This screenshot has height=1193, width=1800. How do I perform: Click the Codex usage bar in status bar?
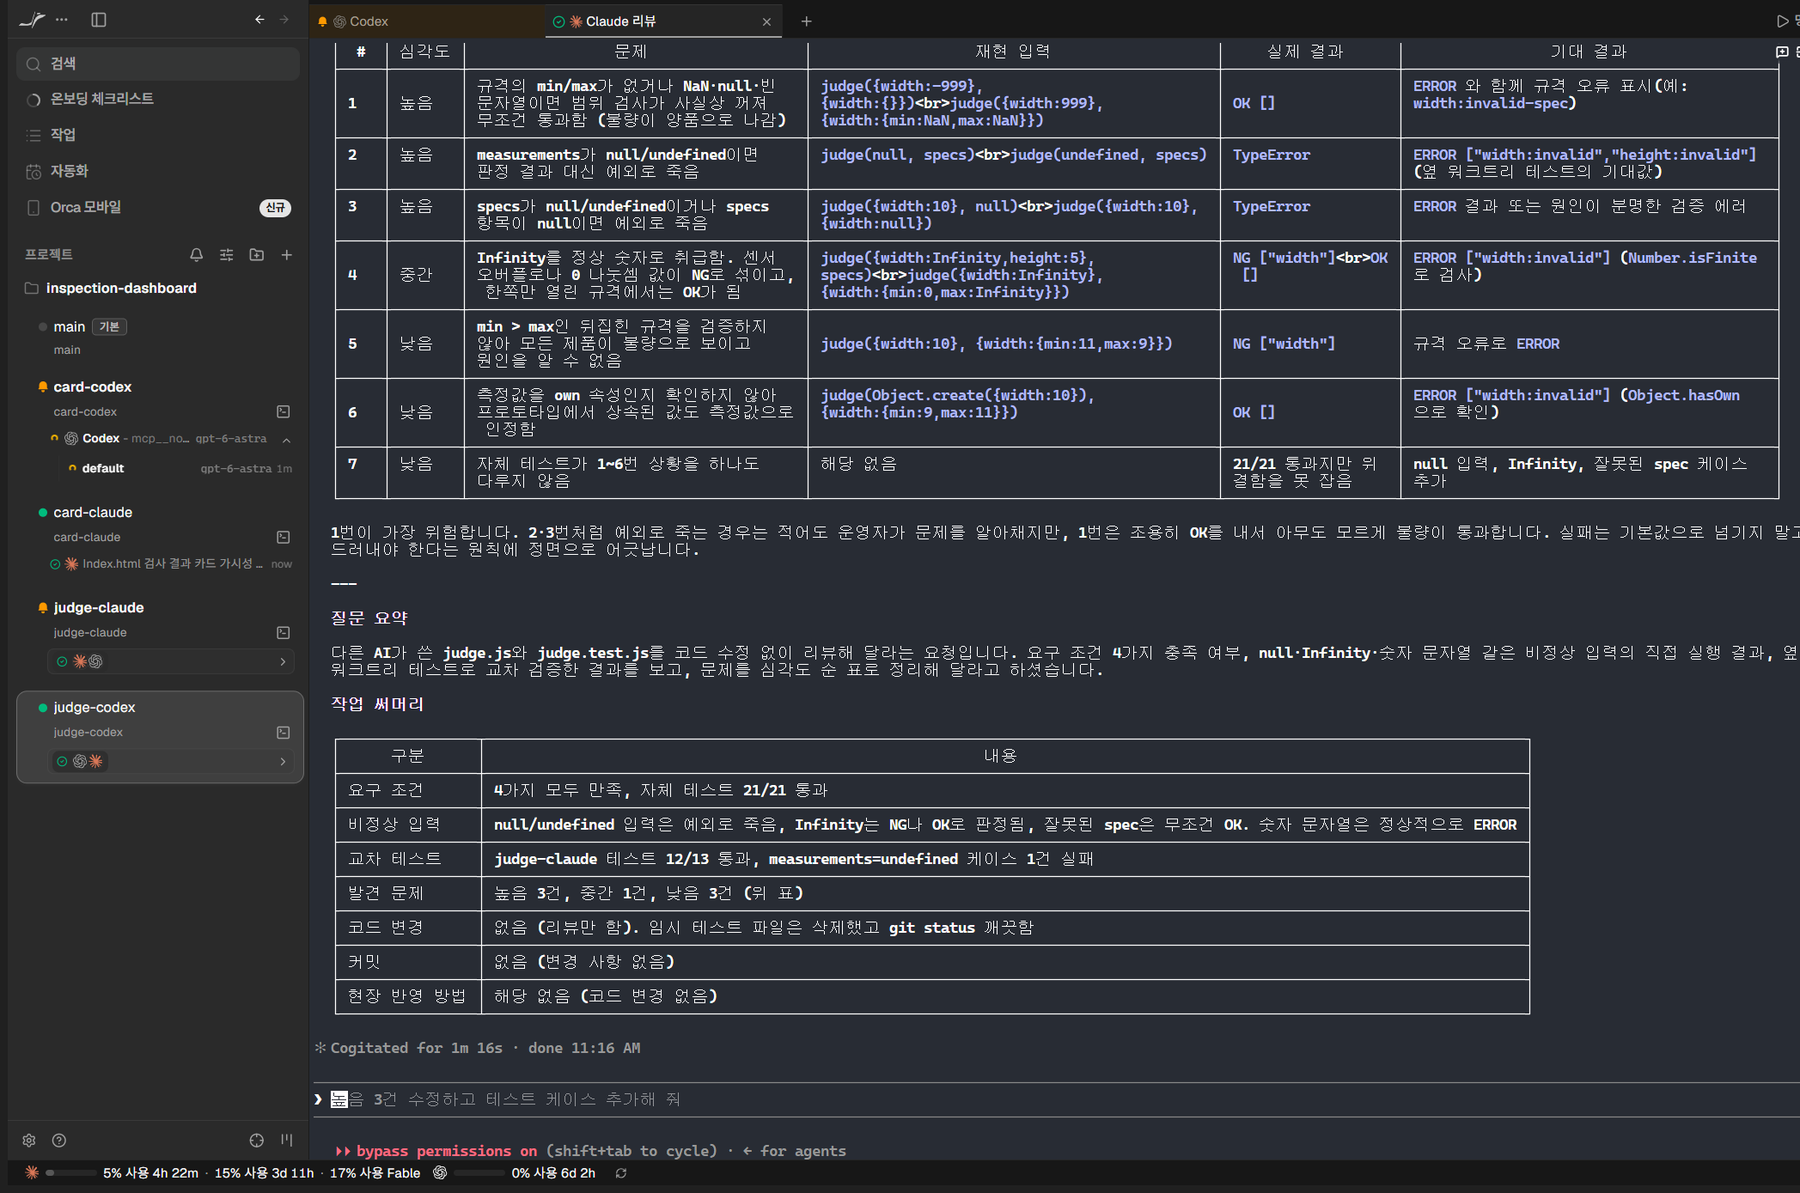pos(478,1173)
